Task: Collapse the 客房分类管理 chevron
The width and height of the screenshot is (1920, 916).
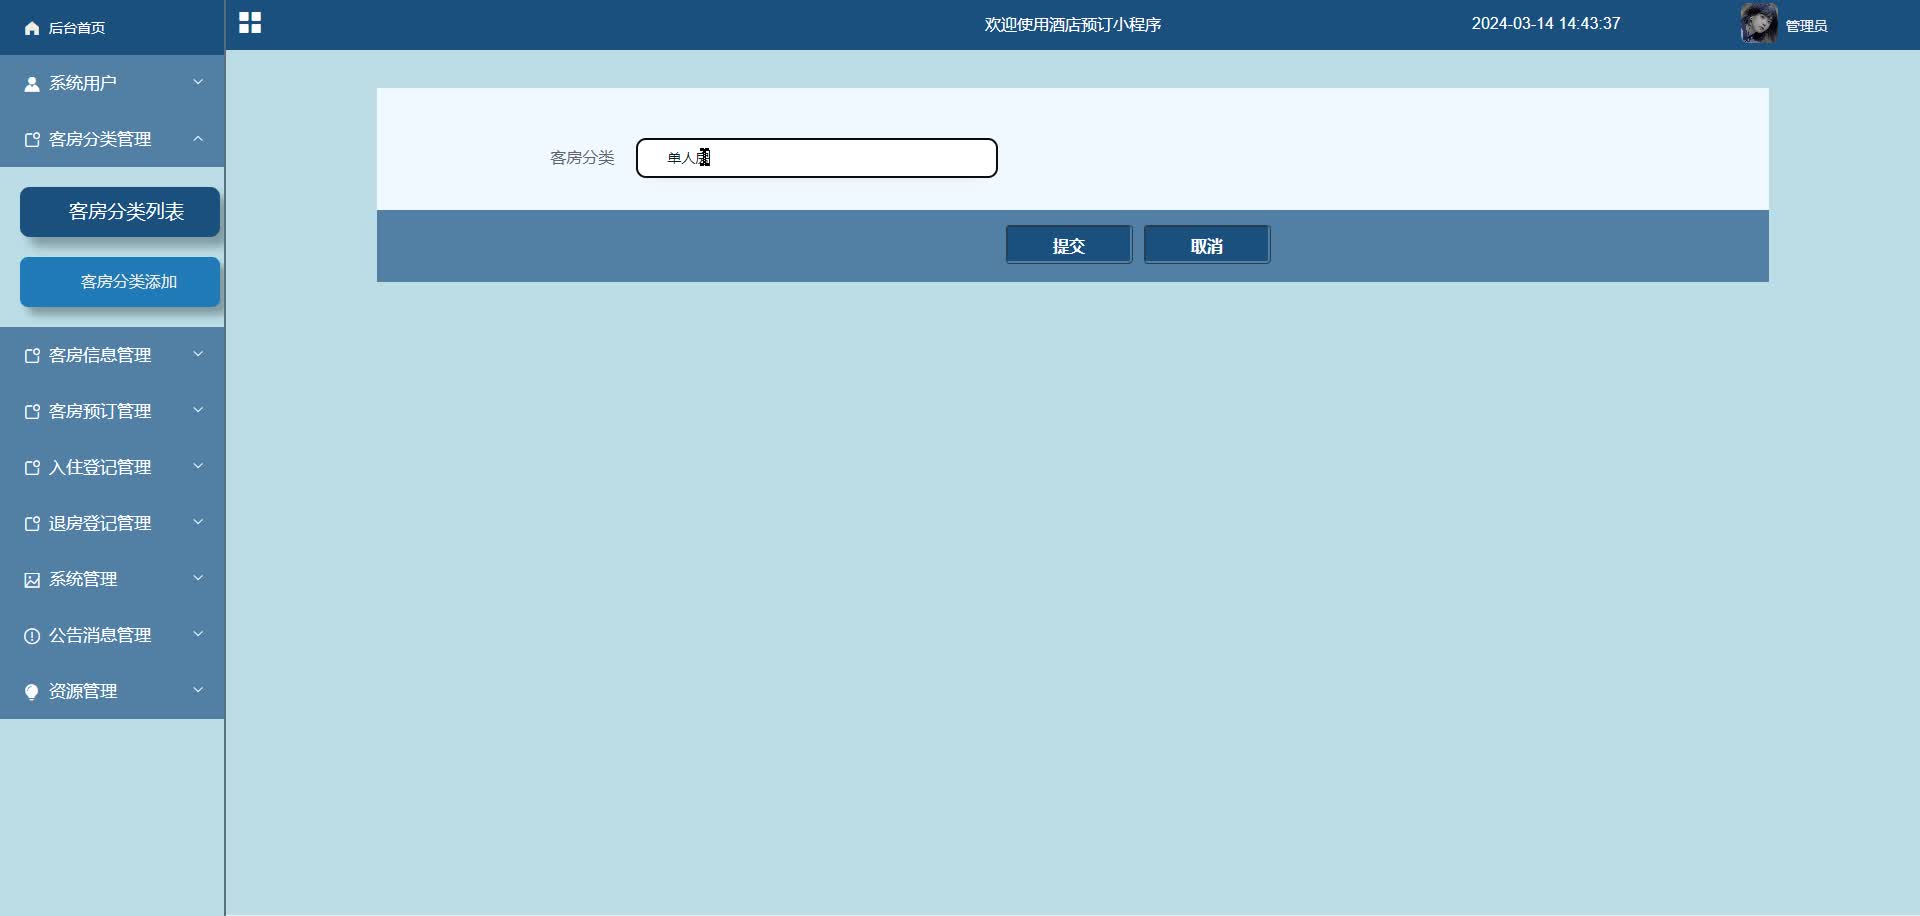Action: click(x=198, y=138)
